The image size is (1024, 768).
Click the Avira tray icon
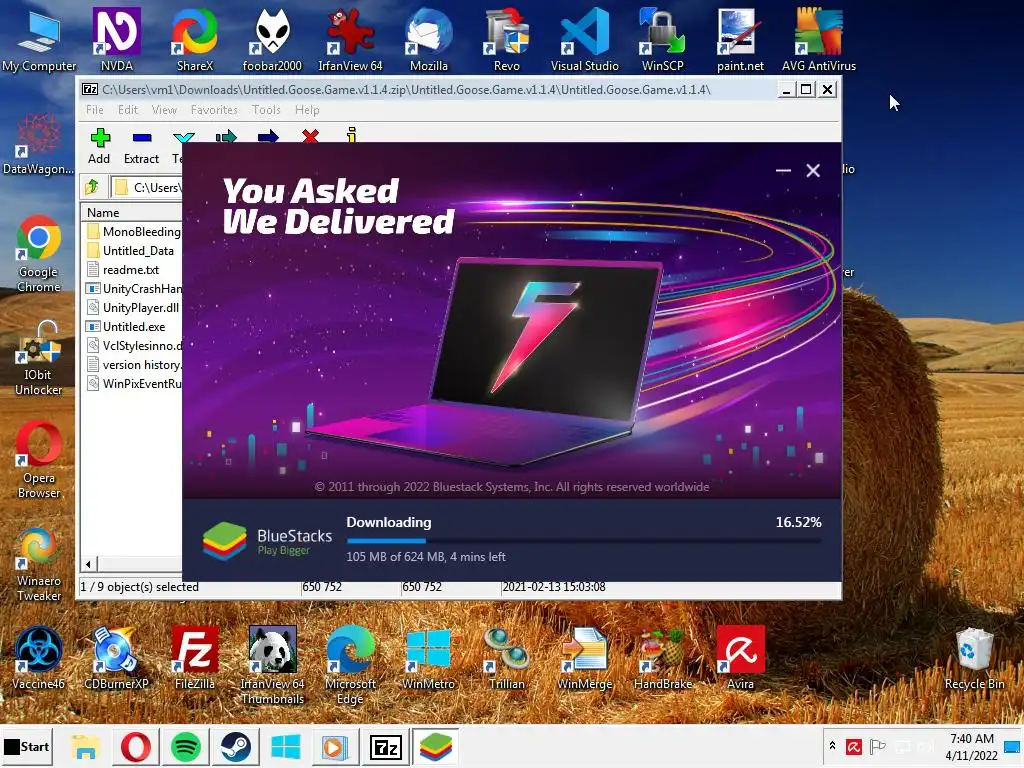(x=854, y=746)
